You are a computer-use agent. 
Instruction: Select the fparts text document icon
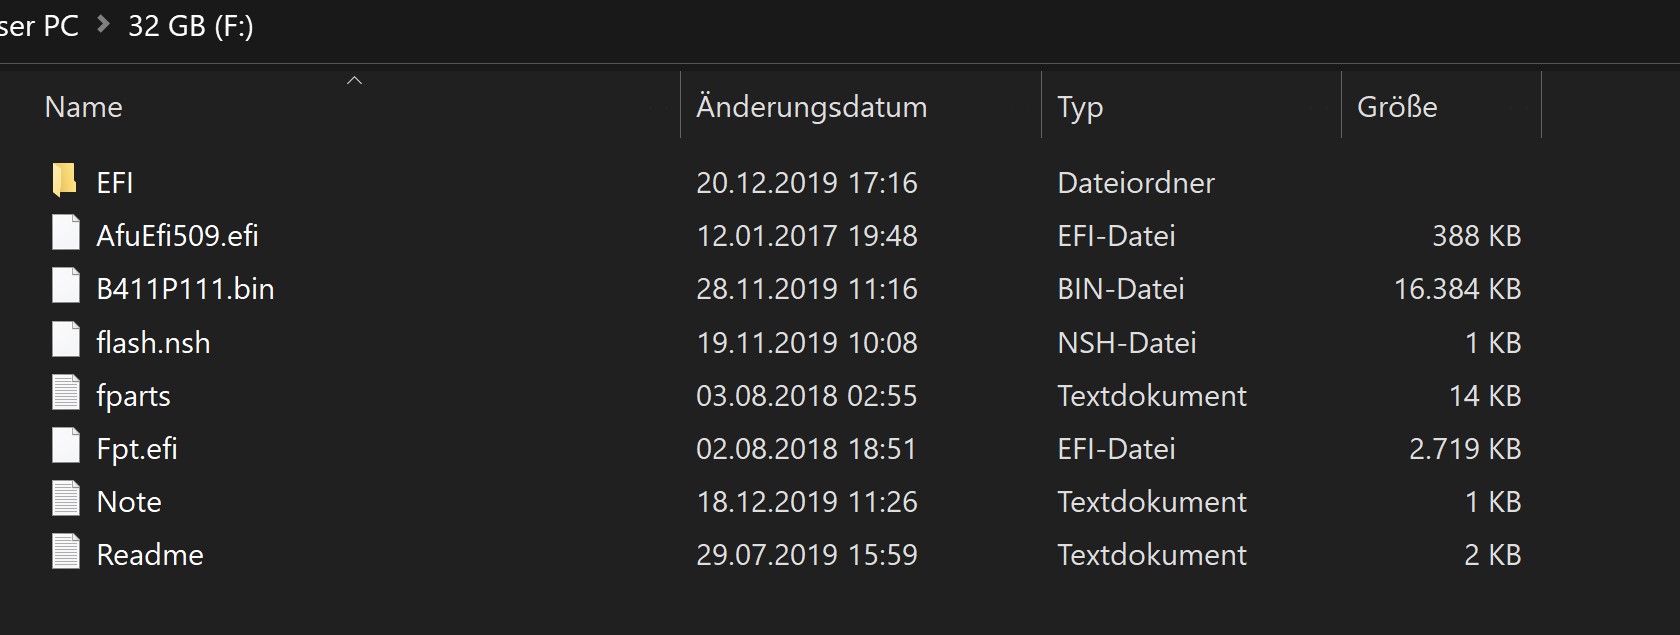click(x=65, y=394)
